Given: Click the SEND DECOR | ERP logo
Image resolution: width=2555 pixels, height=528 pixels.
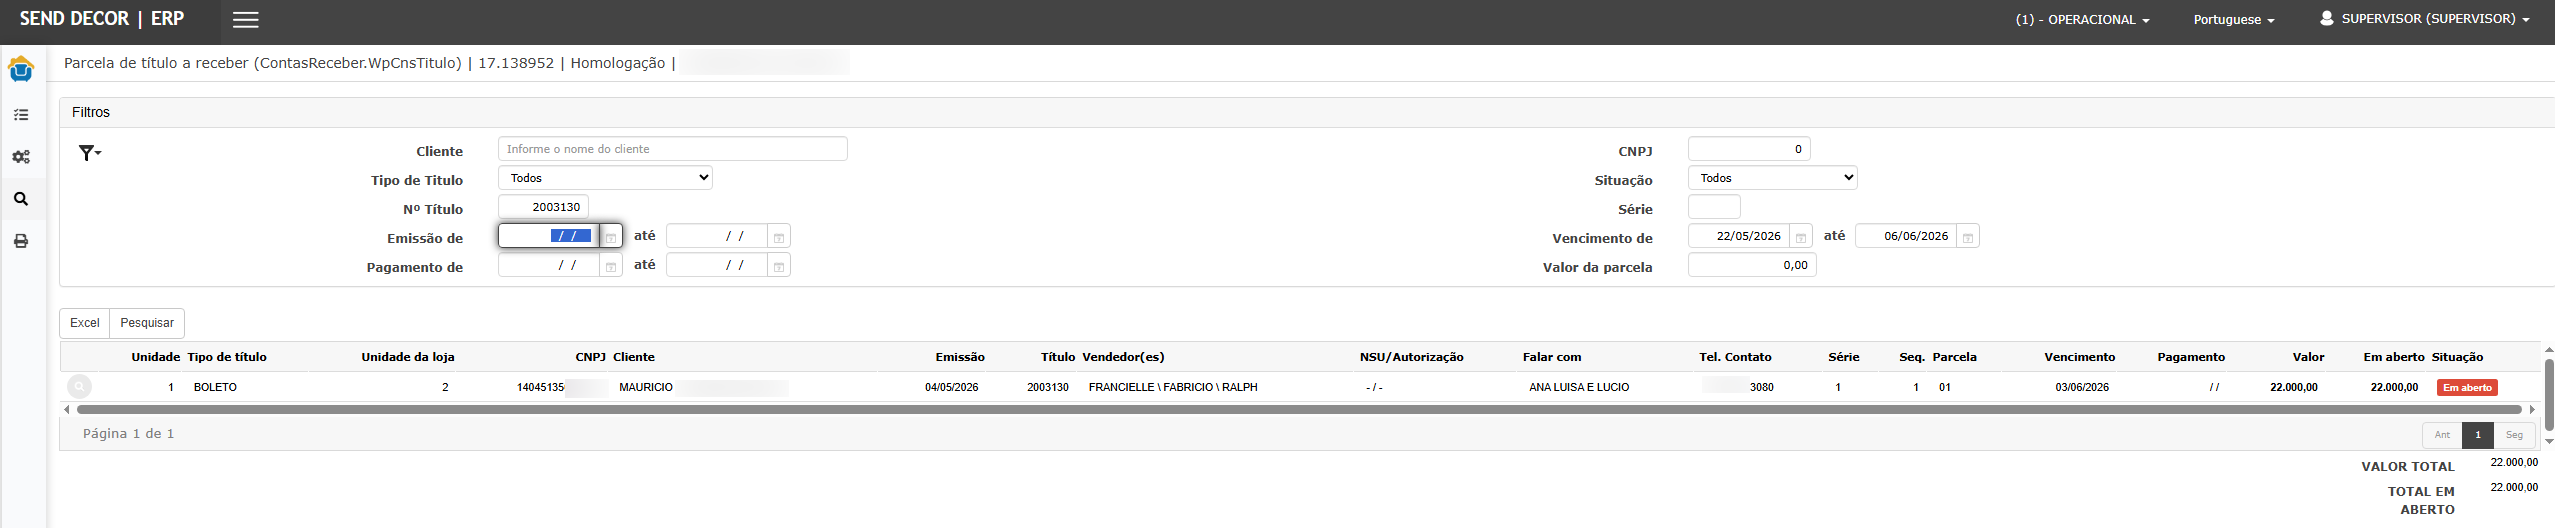Looking at the screenshot, I should tap(102, 19).
